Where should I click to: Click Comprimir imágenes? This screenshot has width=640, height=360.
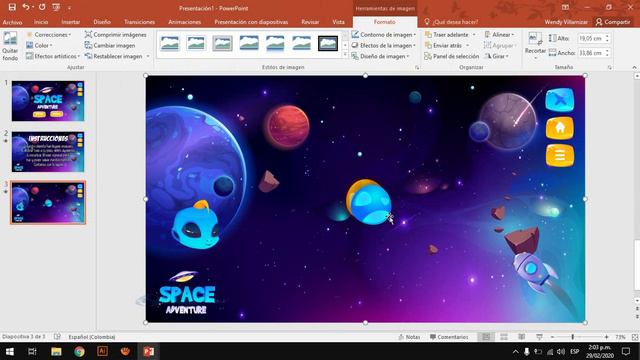click(116, 35)
